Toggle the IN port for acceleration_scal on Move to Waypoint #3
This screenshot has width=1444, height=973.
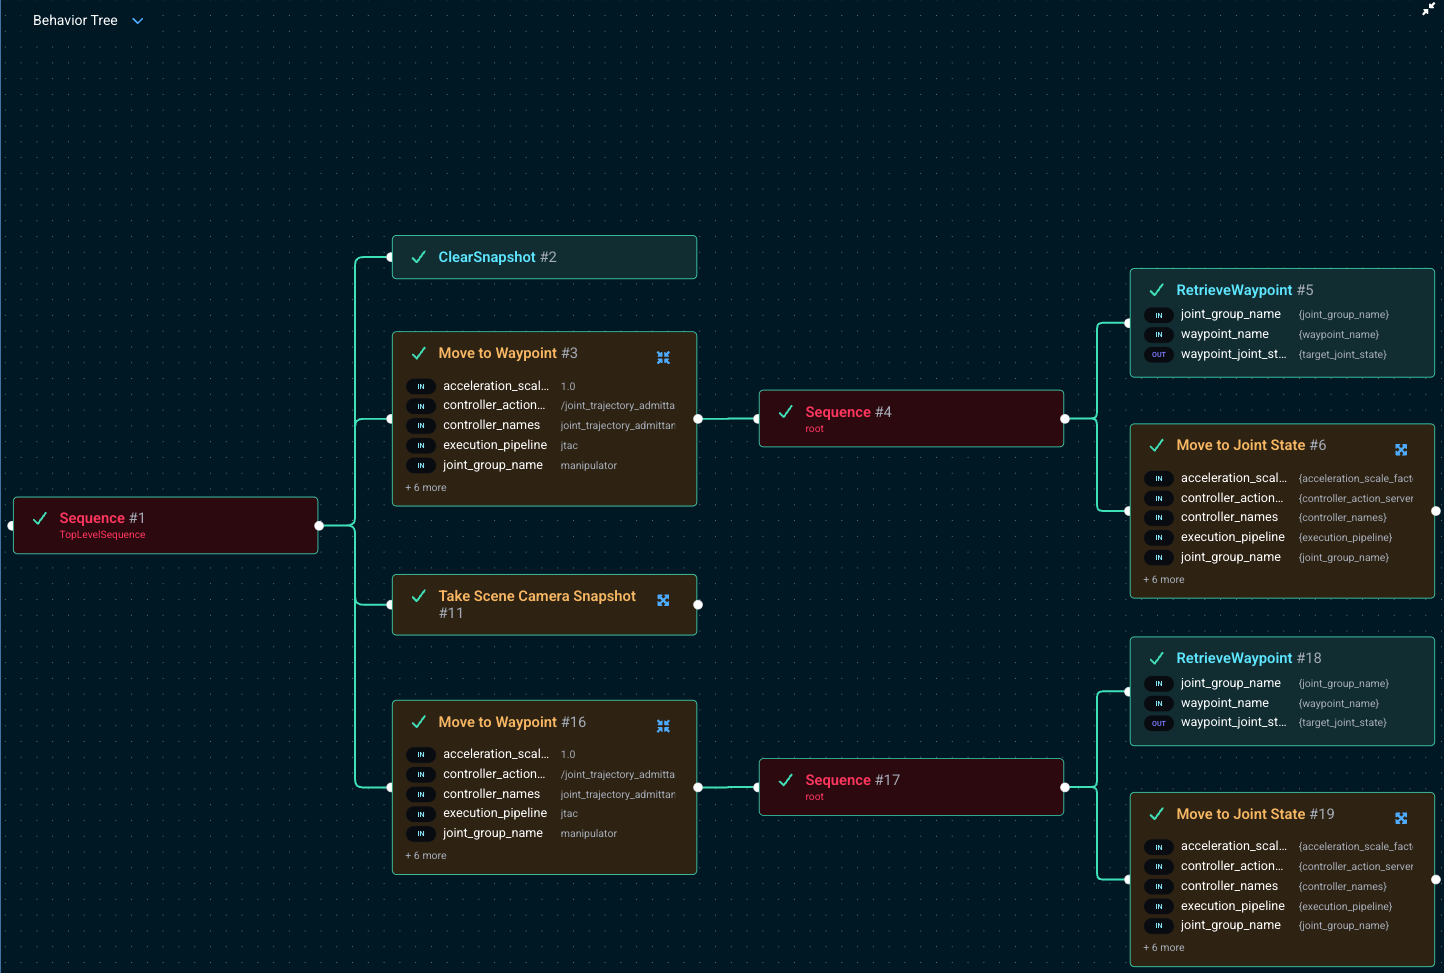421,386
